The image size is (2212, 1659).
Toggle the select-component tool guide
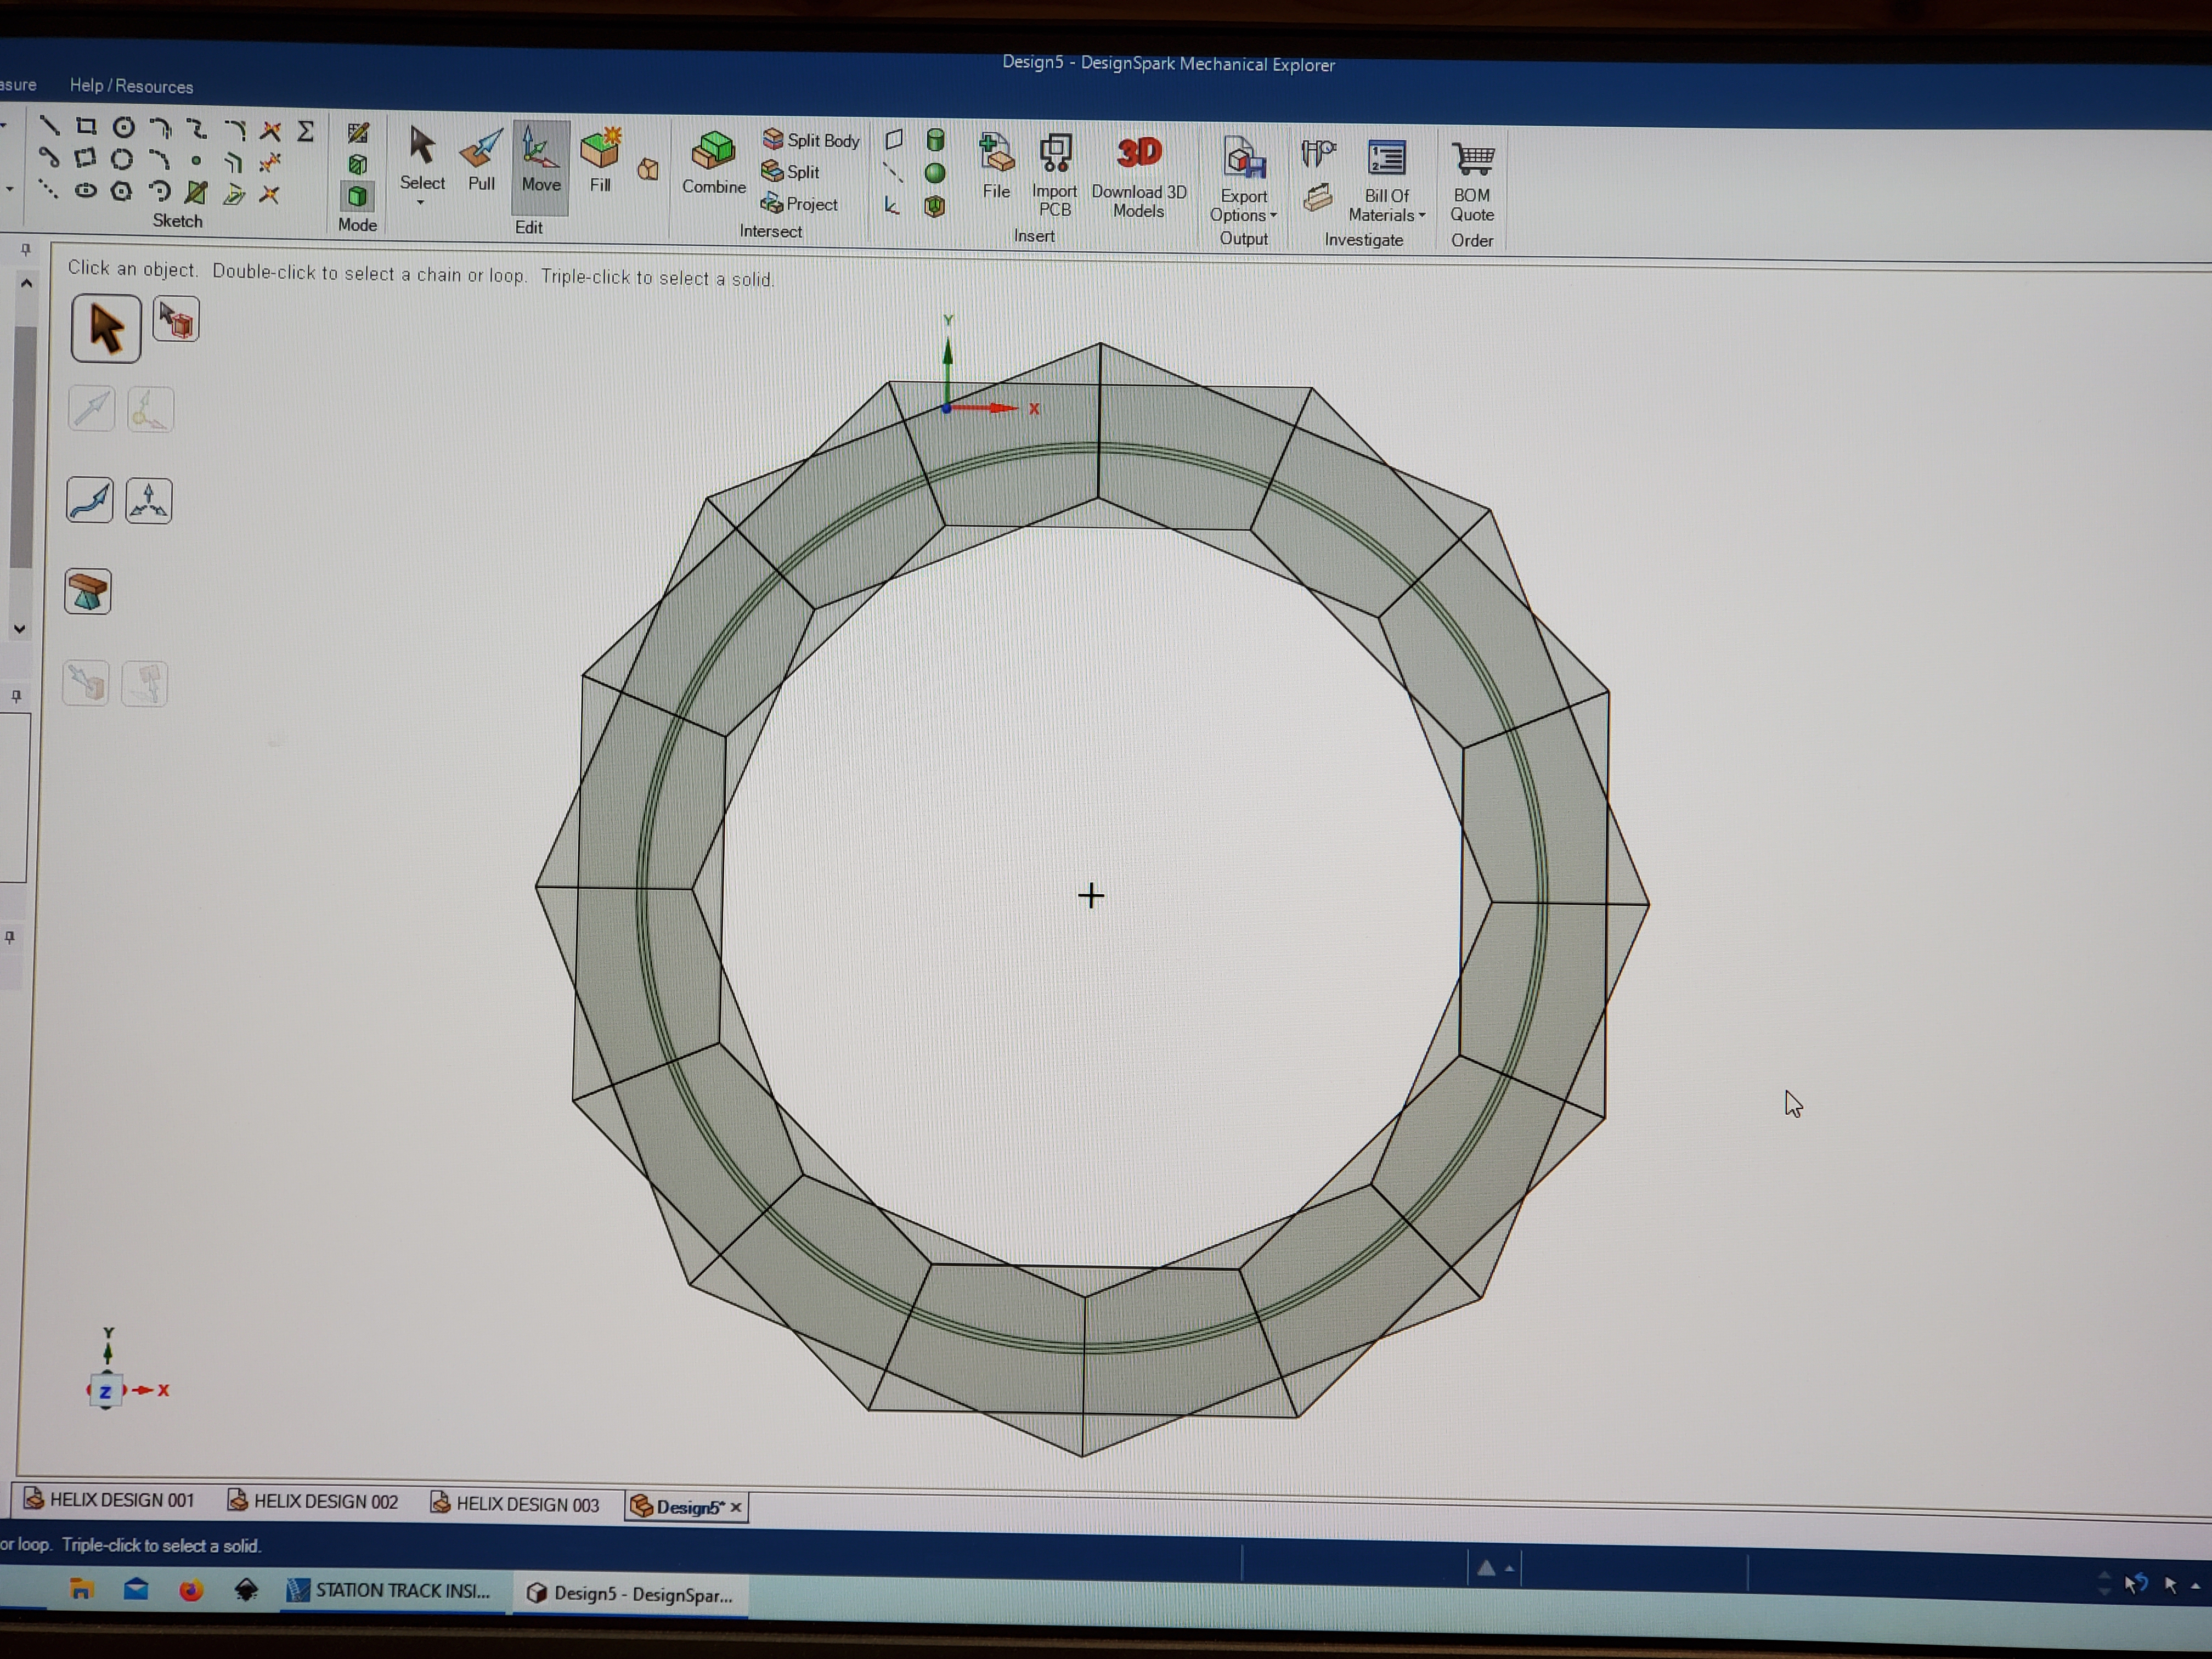[176, 320]
